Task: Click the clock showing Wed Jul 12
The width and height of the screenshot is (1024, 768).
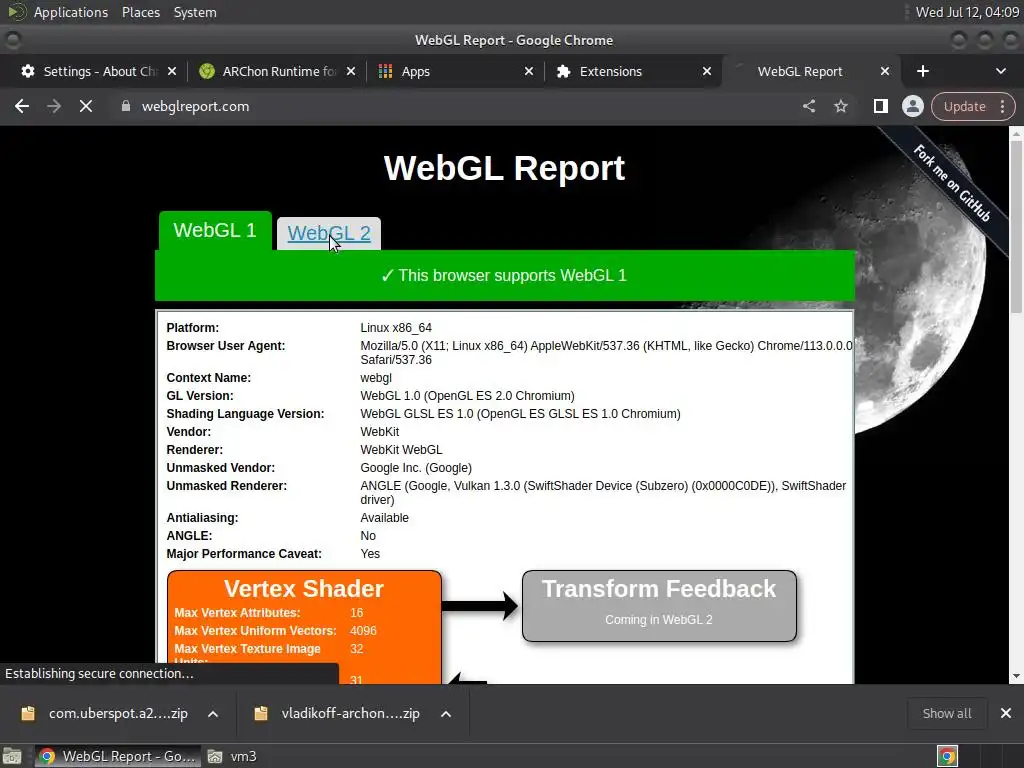Action: click(x=967, y=12)
